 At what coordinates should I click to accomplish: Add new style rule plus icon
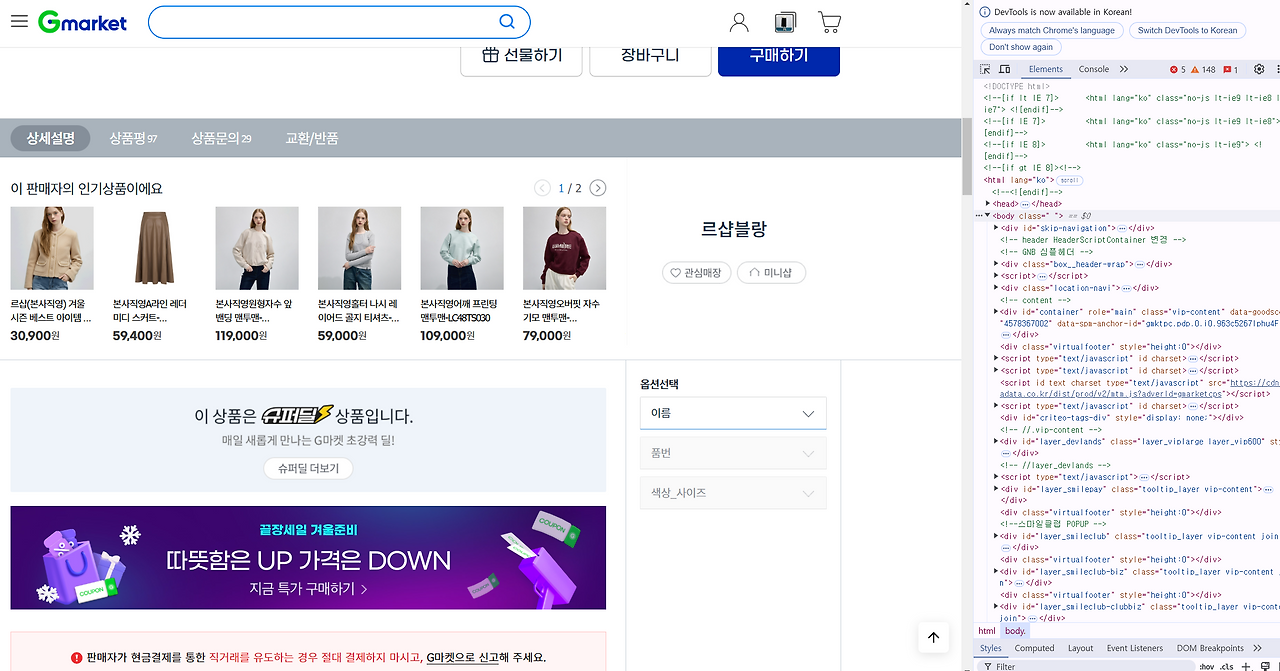(1245, 666)
